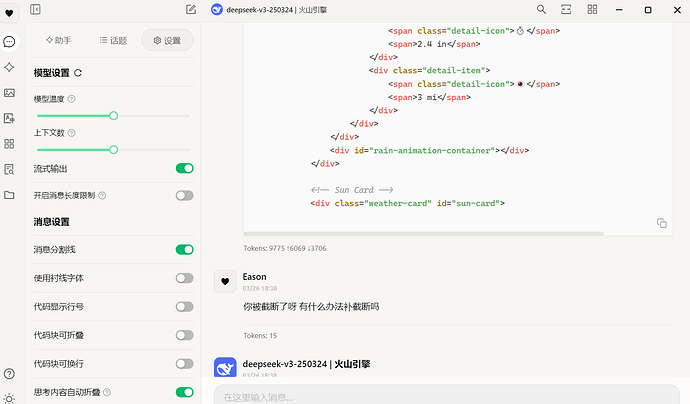Image resolution: width=690 pixels, height=404 pixels.
Task: Click help icon beside 思考内容自动折叠
Action: 106,392
